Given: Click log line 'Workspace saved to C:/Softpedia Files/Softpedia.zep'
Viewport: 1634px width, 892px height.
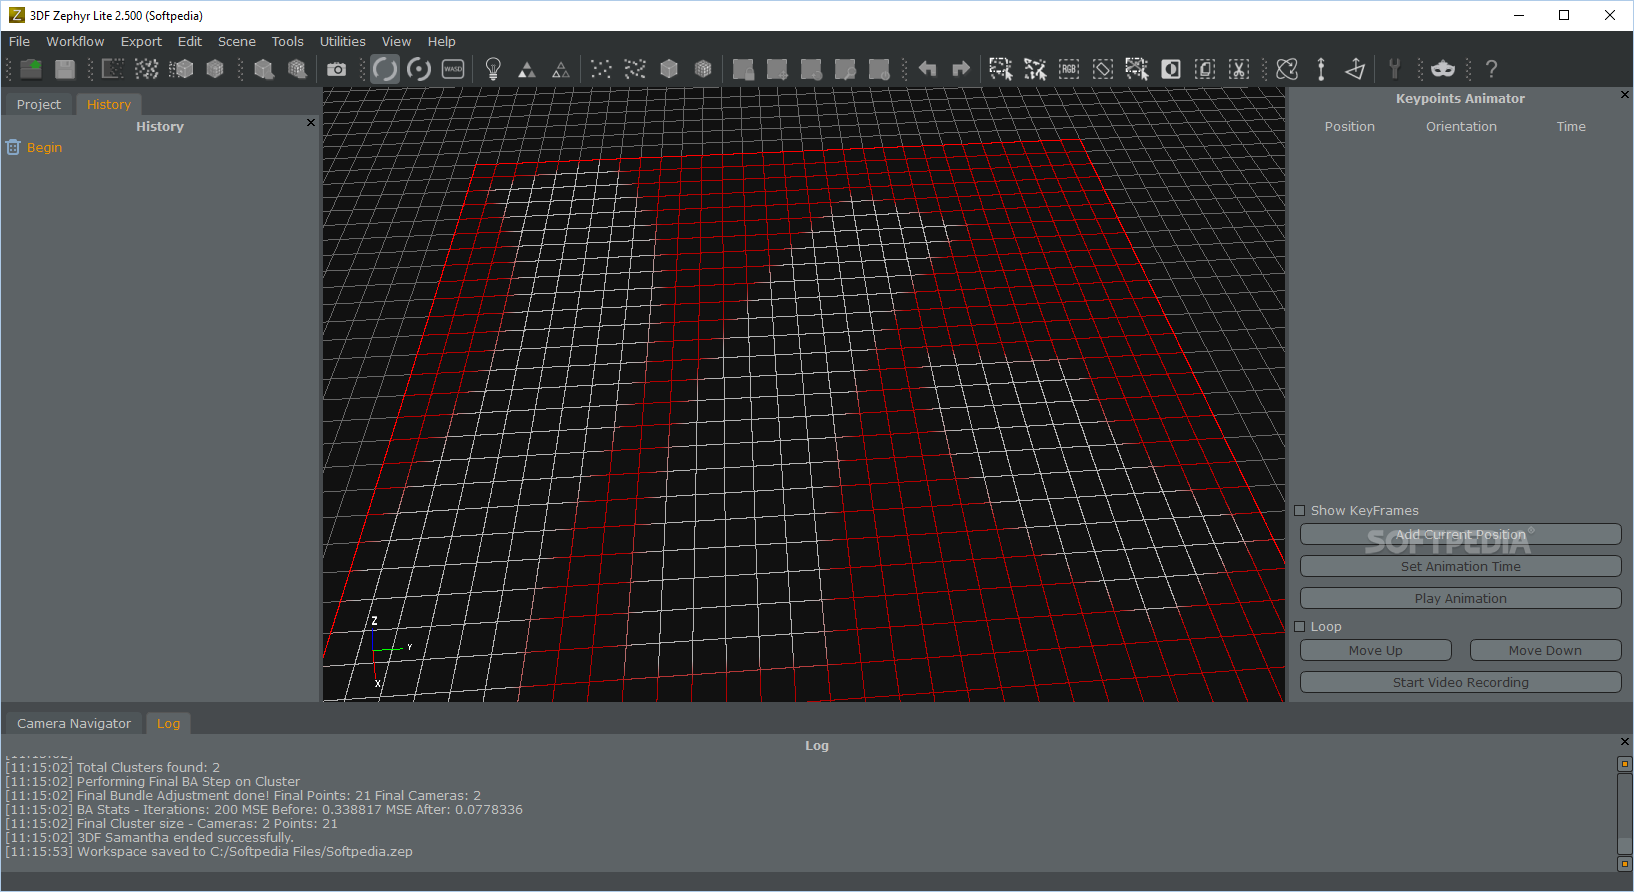Looking at the screenshot, I should click(209, 852).
